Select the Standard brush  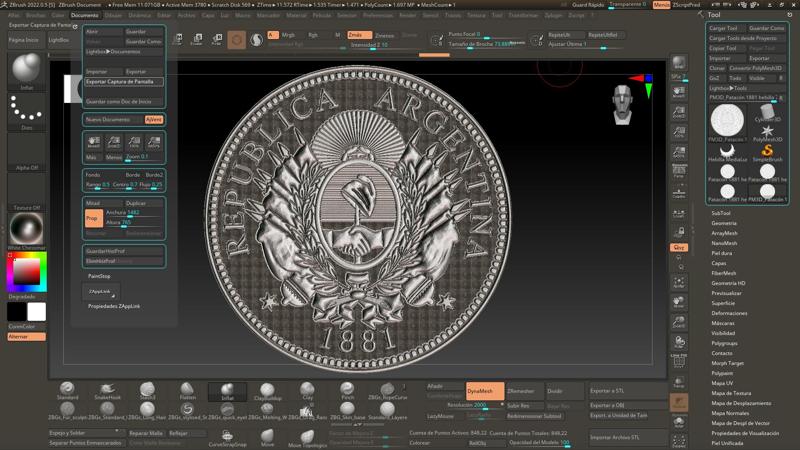pyautogui.click(x=67, y=391)
